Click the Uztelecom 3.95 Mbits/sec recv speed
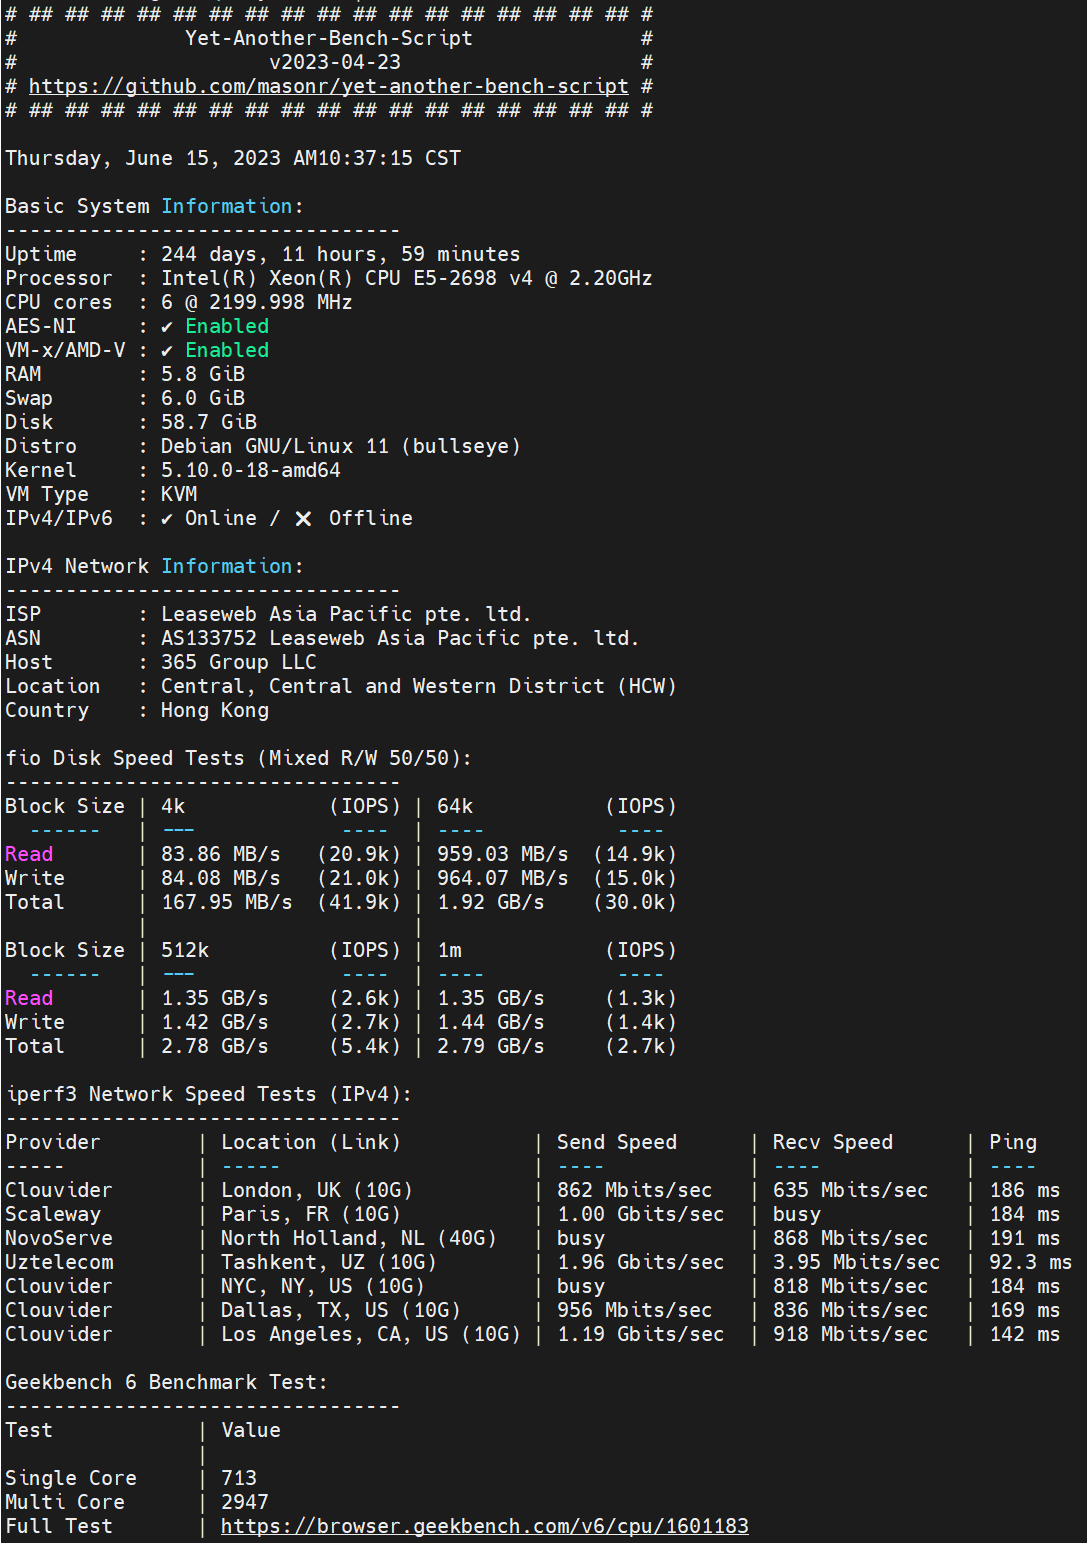Image resolution: width=1087 pixels, height=1543 pixels. [x=856, y=1262]
